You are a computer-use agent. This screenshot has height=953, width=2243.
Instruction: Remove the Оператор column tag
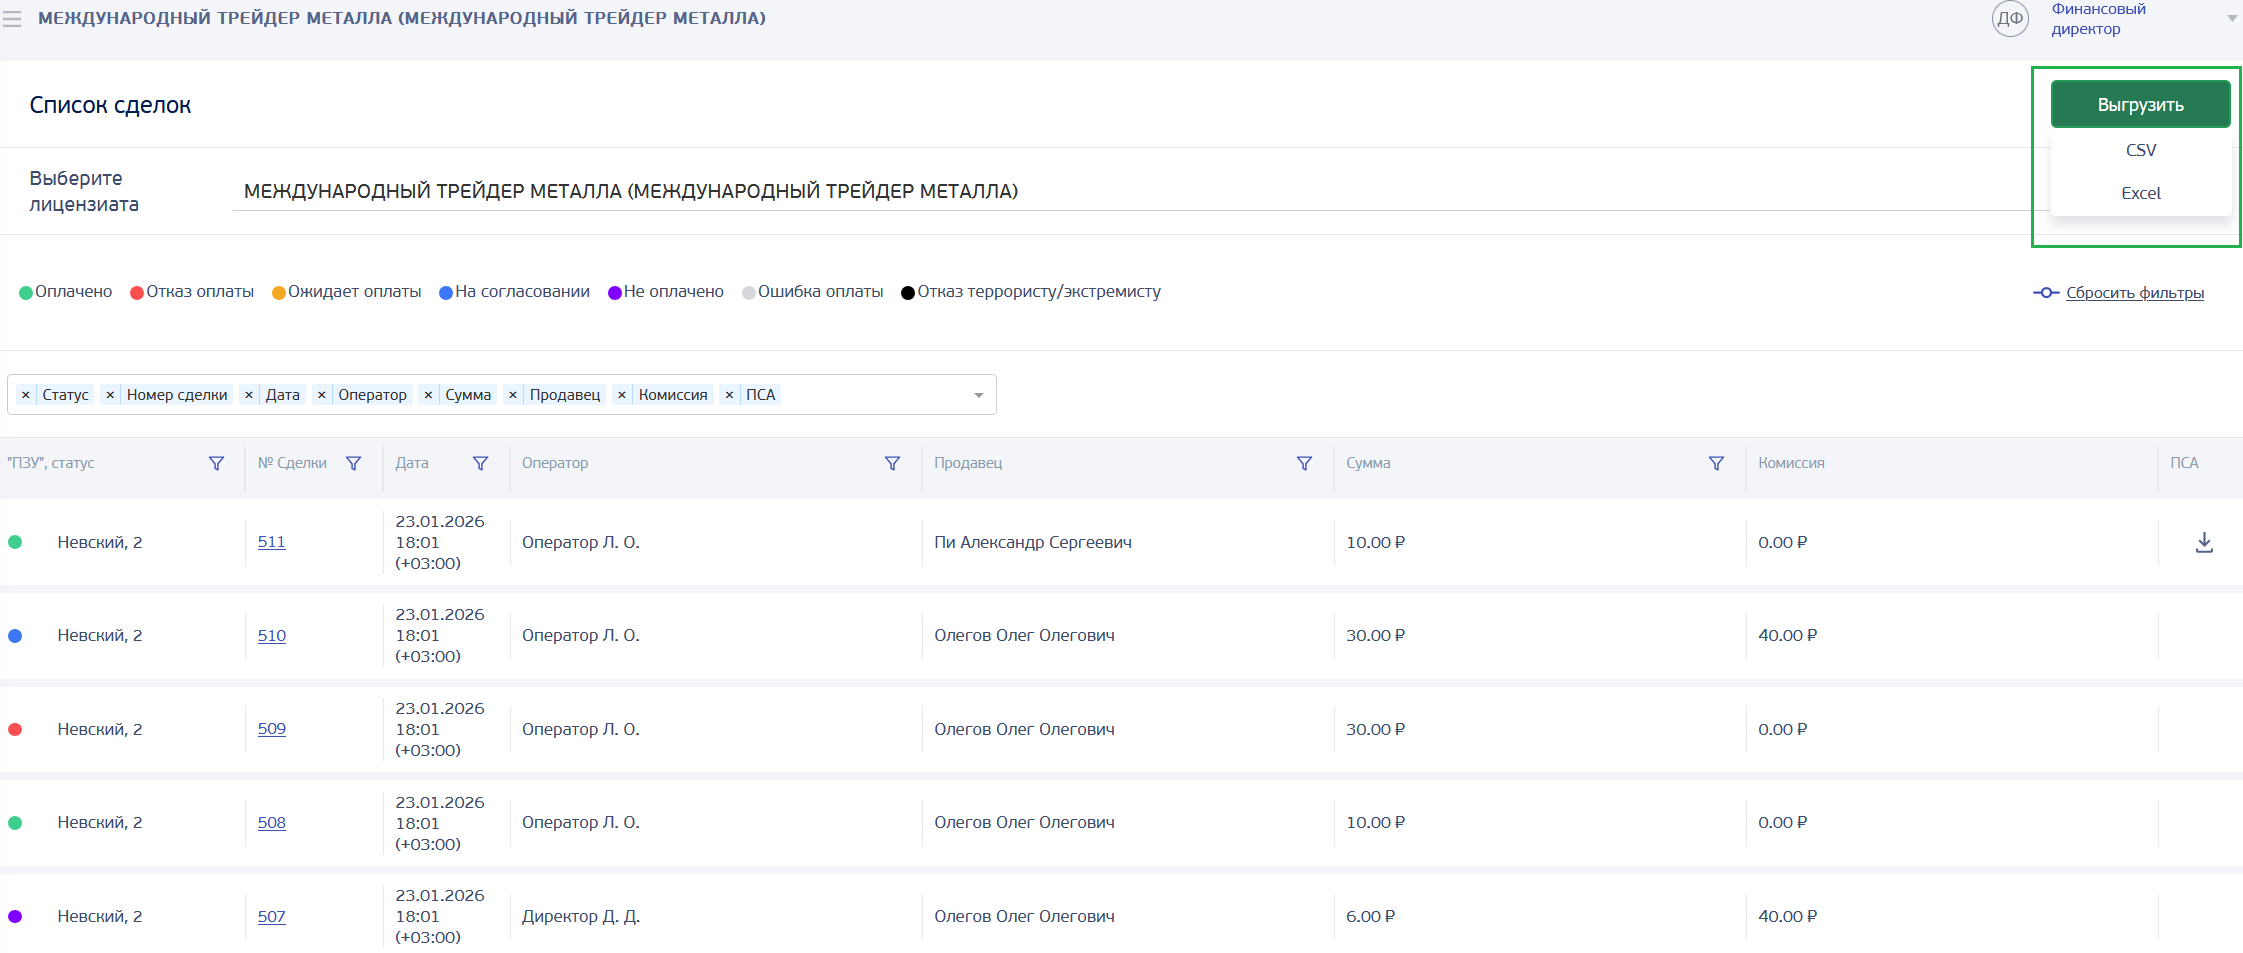coord(321,395)
